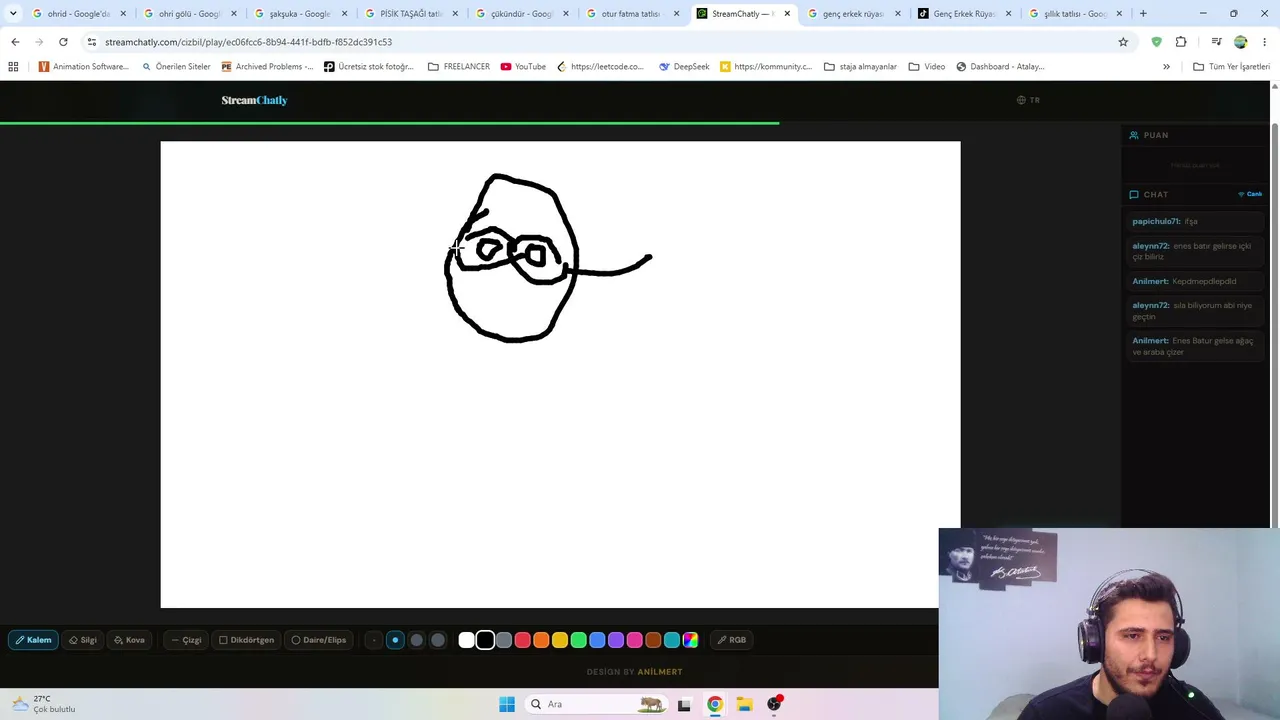Select the white color swatch
1280x720 pixels.
(466, 640)
